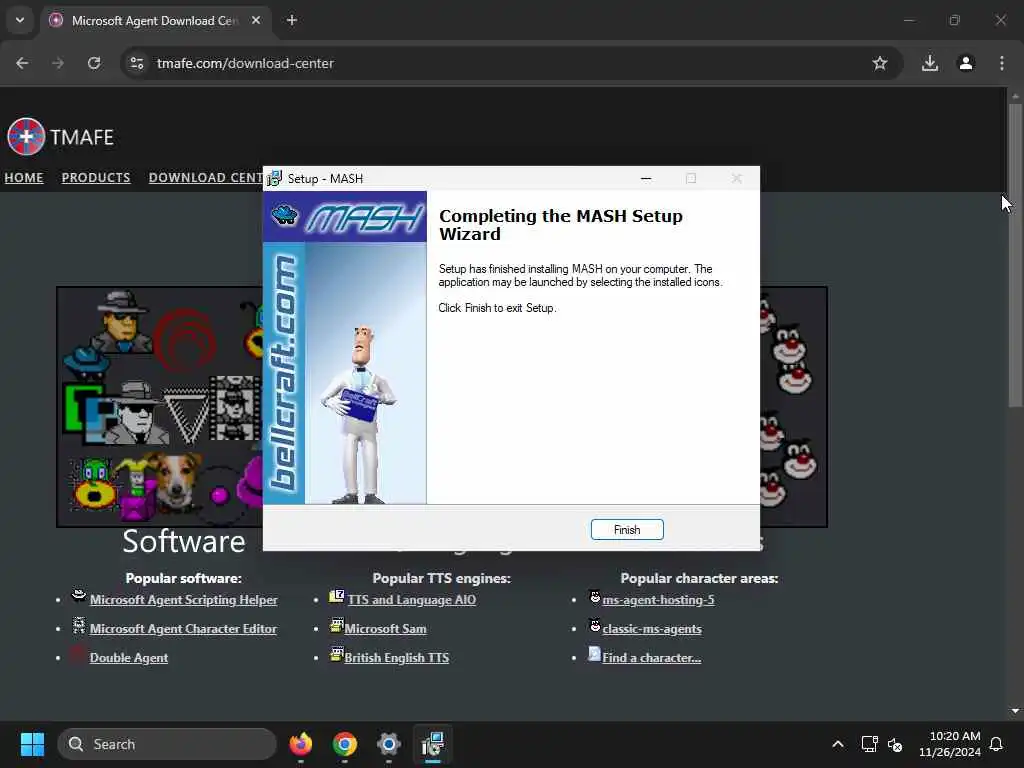Click the page vertical scrollbar thumb
Viewport: 1024px width, 768px height.
[1015, 255]
